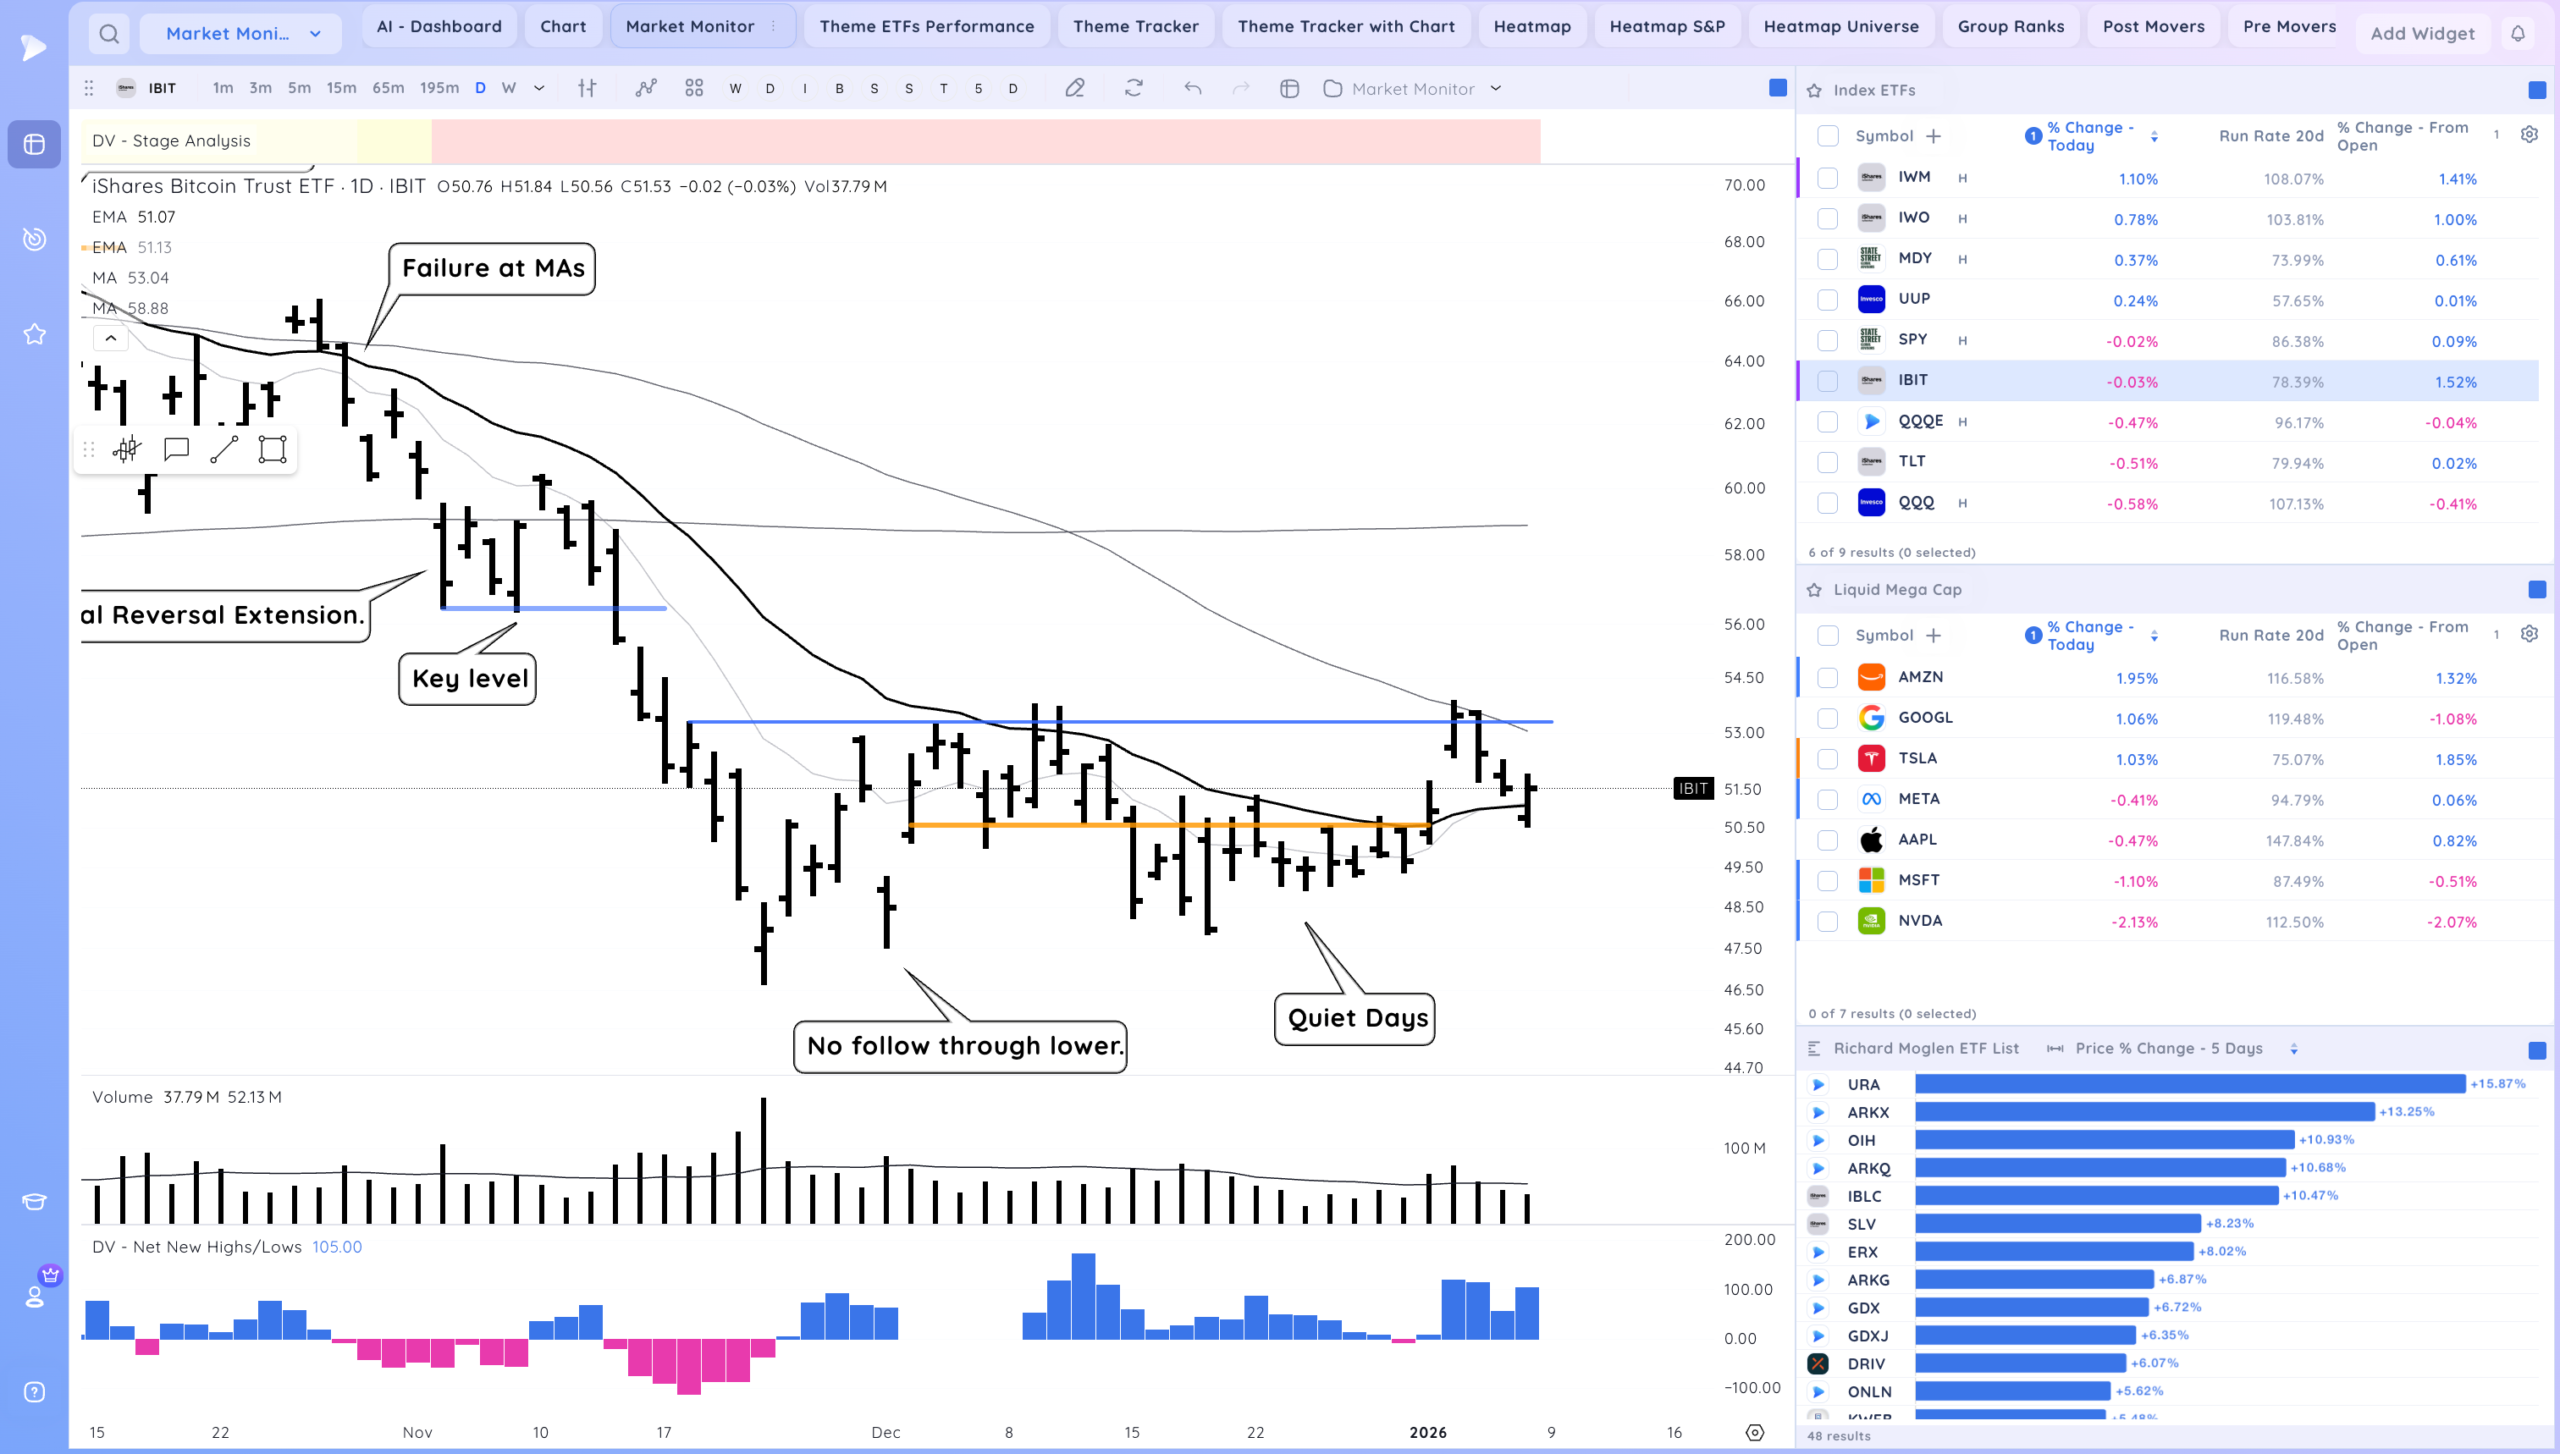
Task: Toggle the NVDA row checkbox
Action: (x=1828, y=922)
